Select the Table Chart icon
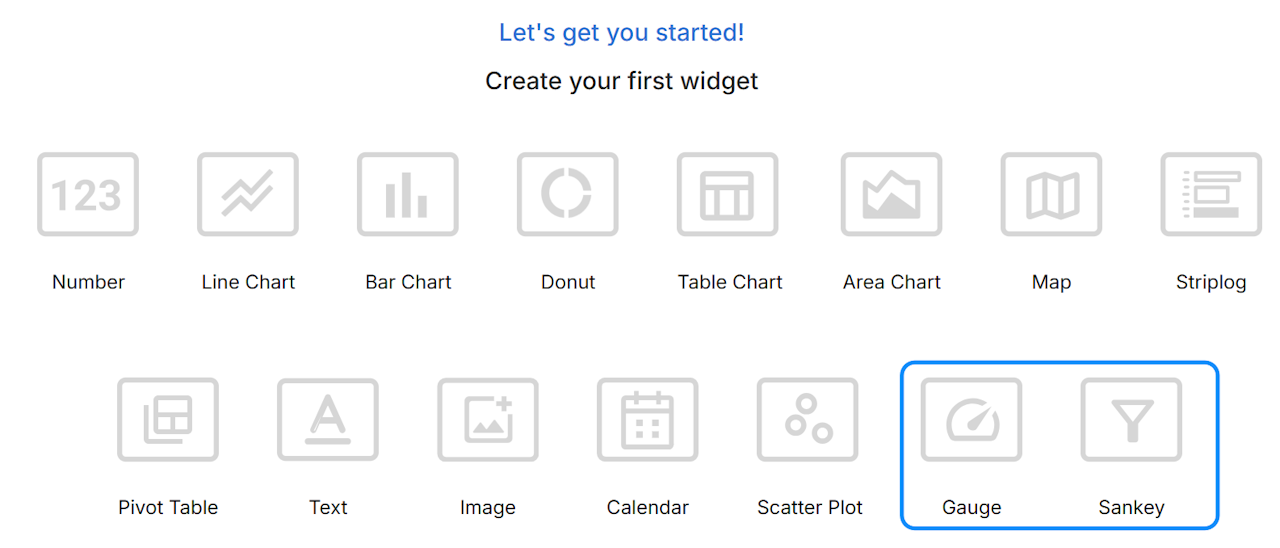This screenshot has width=1280, height=548. coord(728,195)
